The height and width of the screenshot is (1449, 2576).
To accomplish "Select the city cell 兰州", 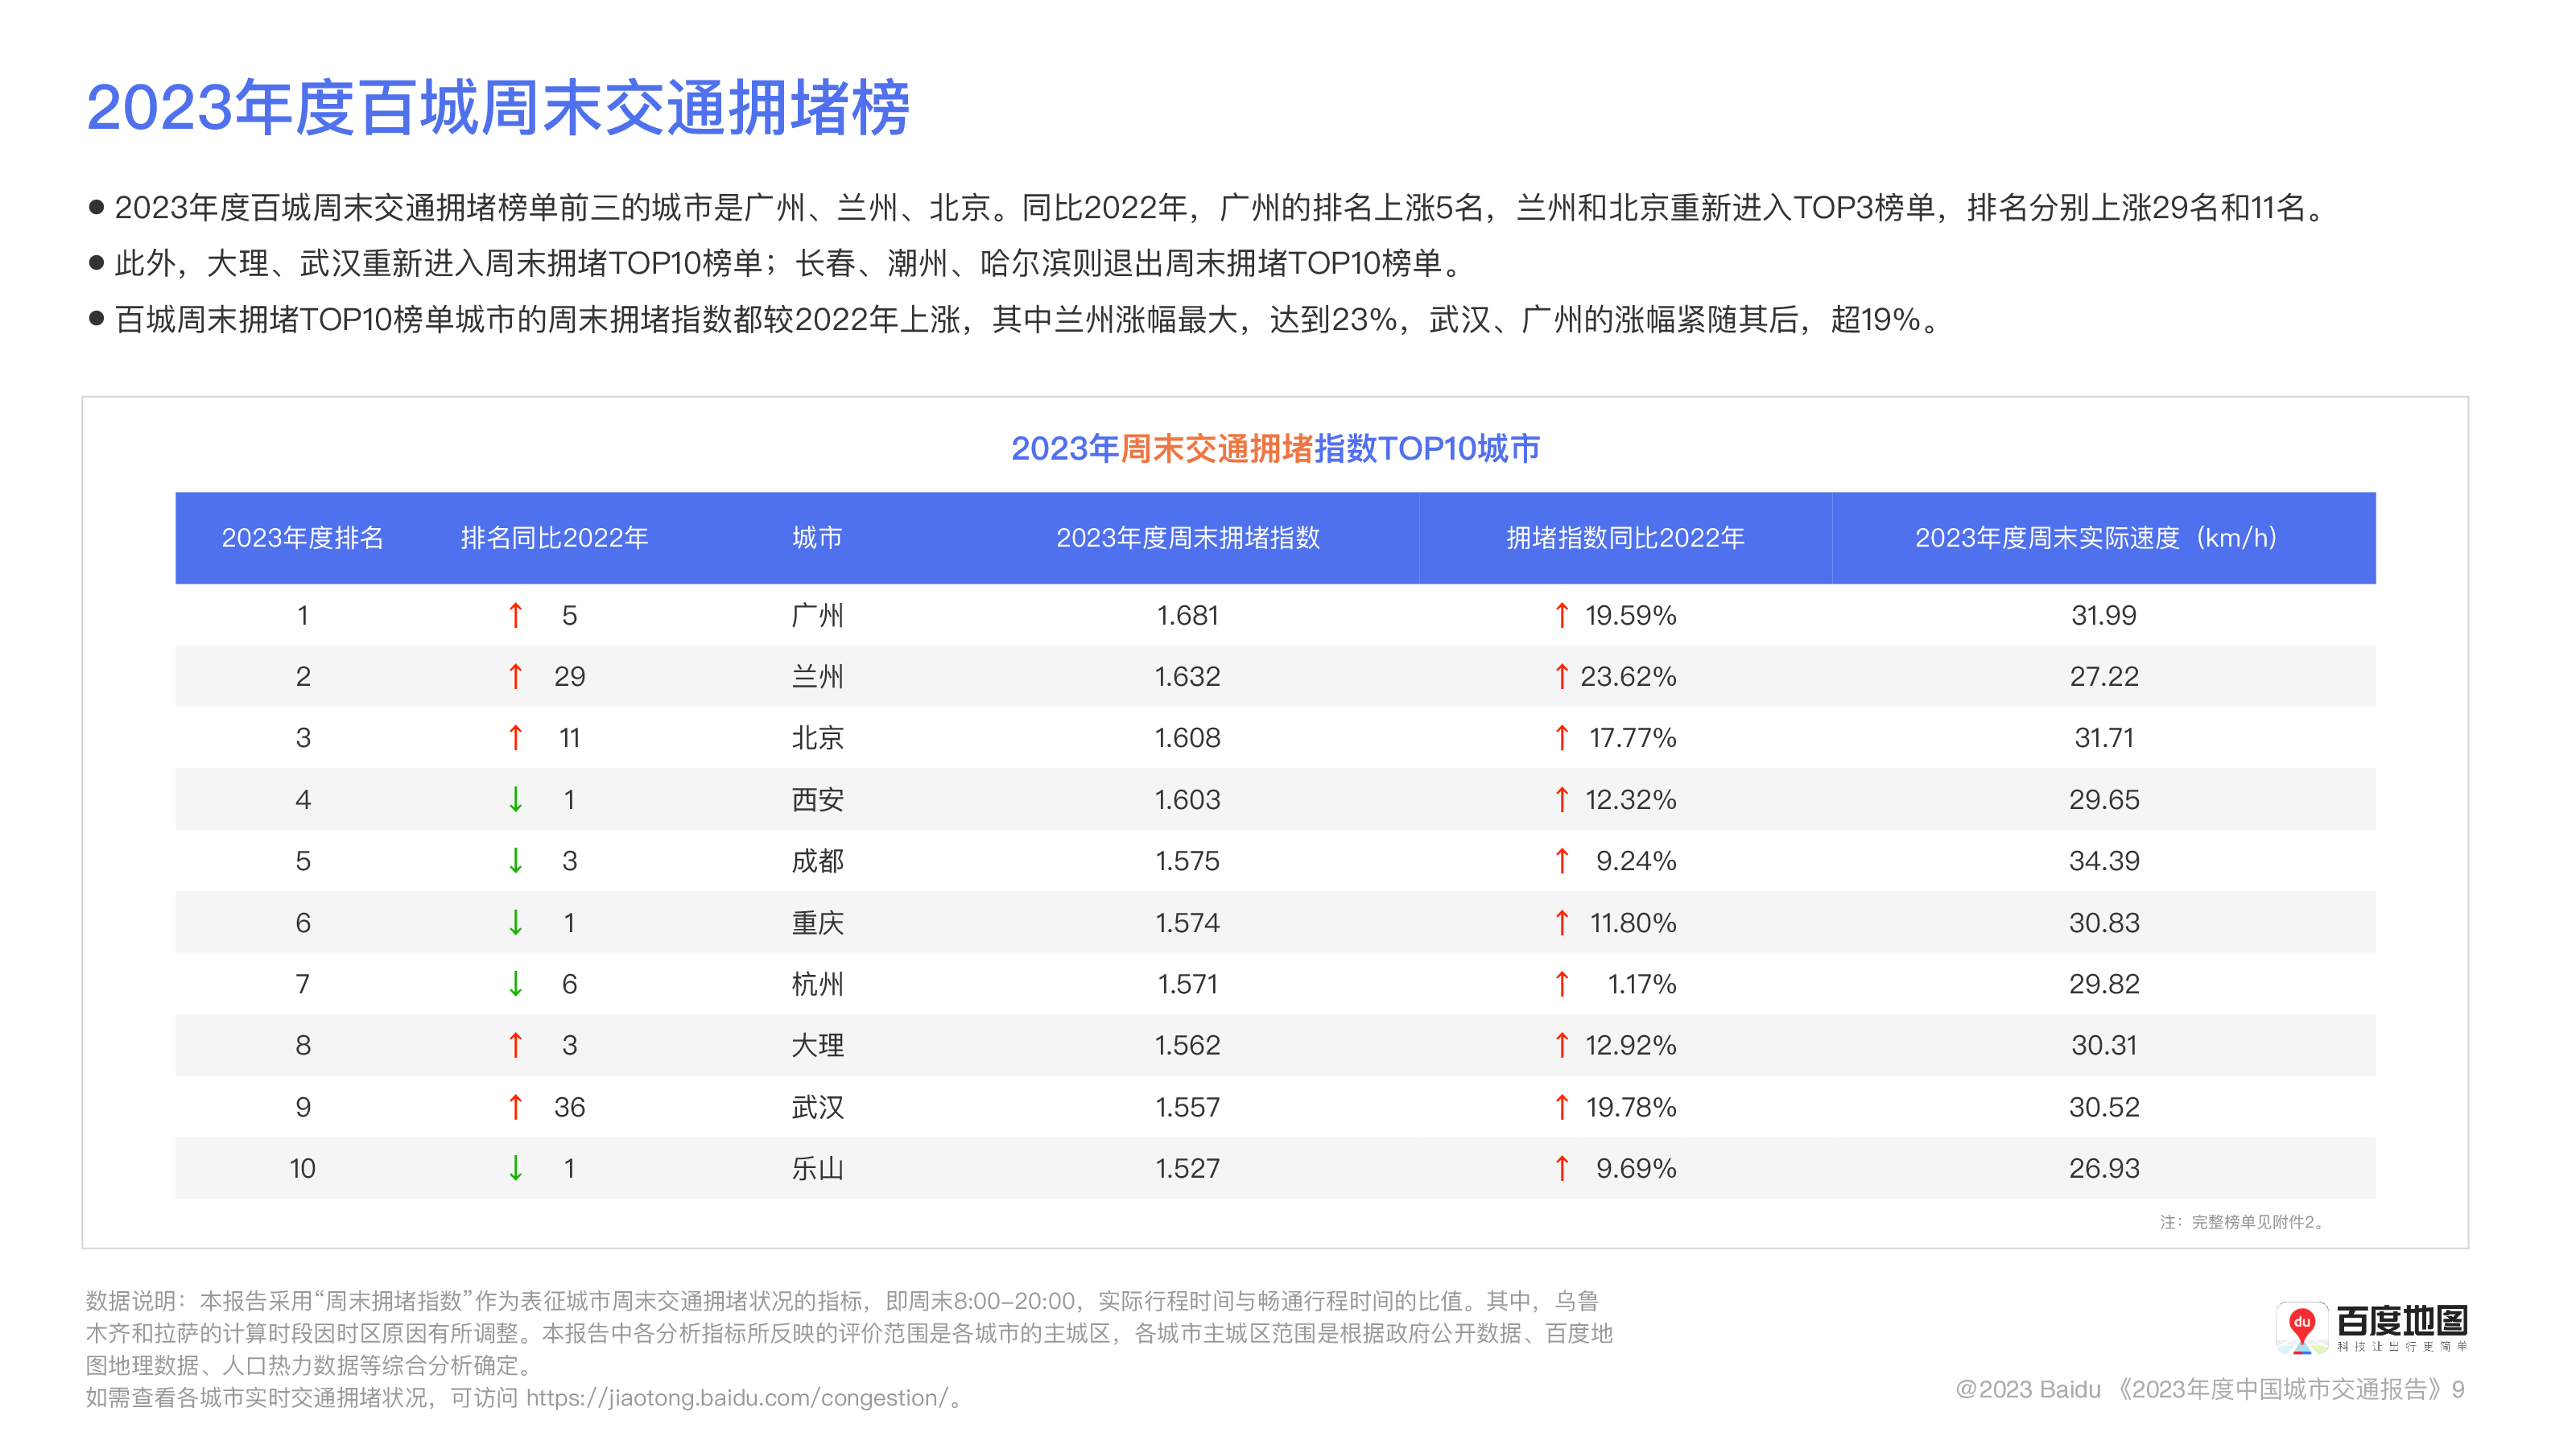I will (x=817, y=676).
